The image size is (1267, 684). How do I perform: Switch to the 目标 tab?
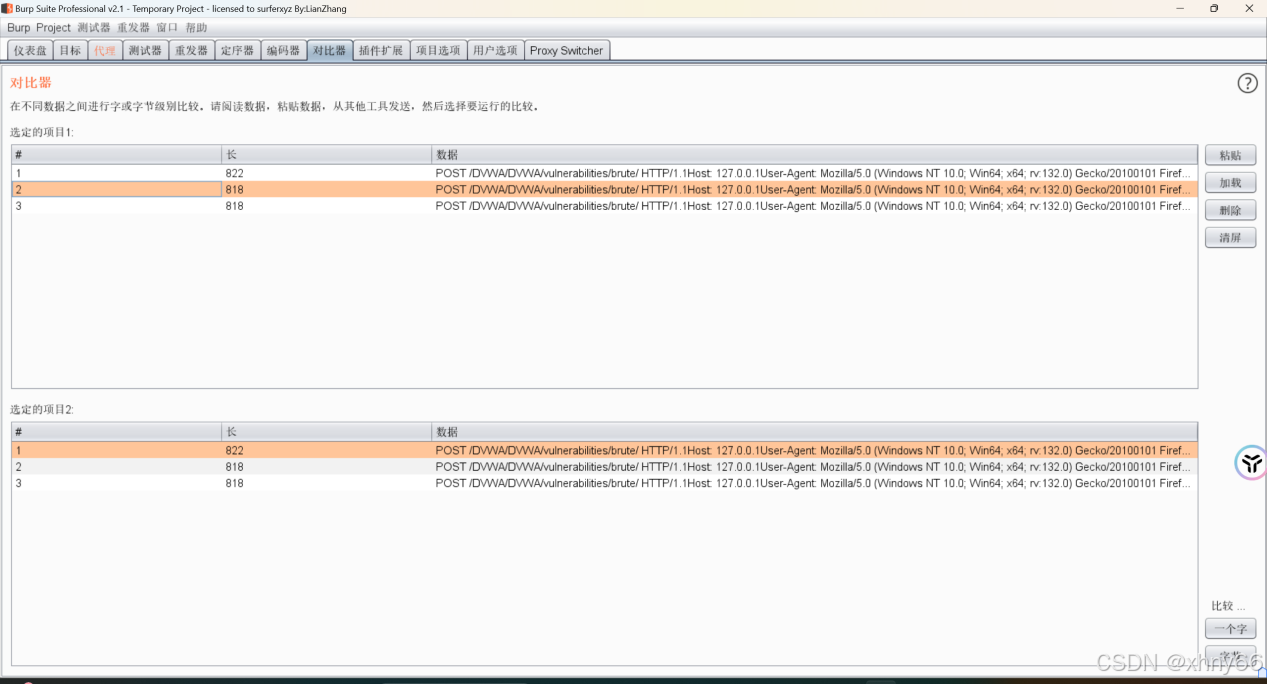click(x=70, y=50)
